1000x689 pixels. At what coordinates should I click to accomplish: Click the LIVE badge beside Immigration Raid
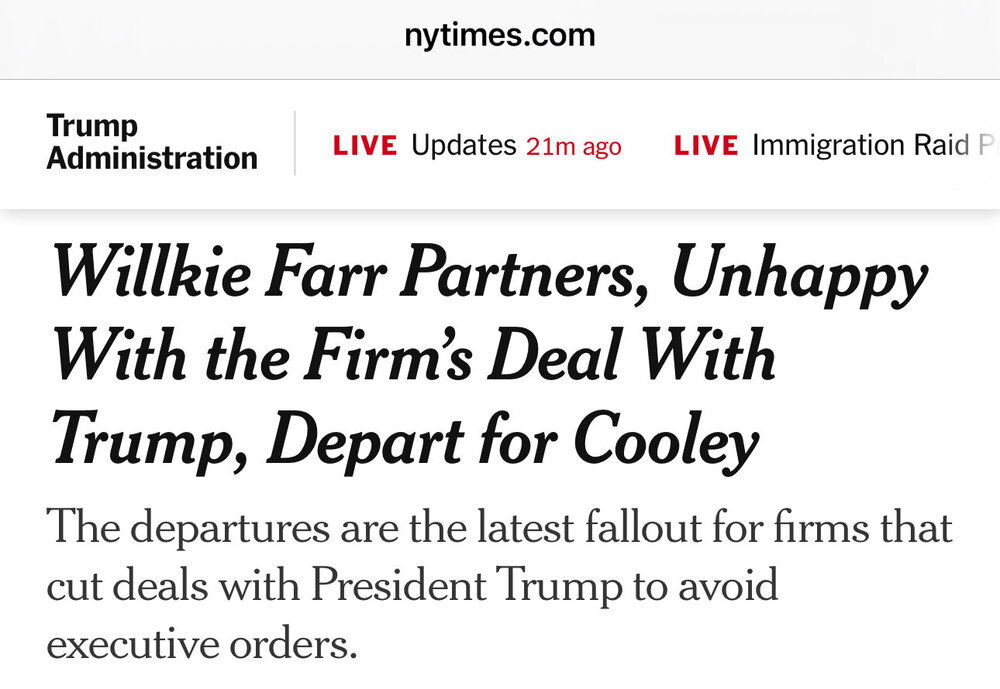coord(706,145)
